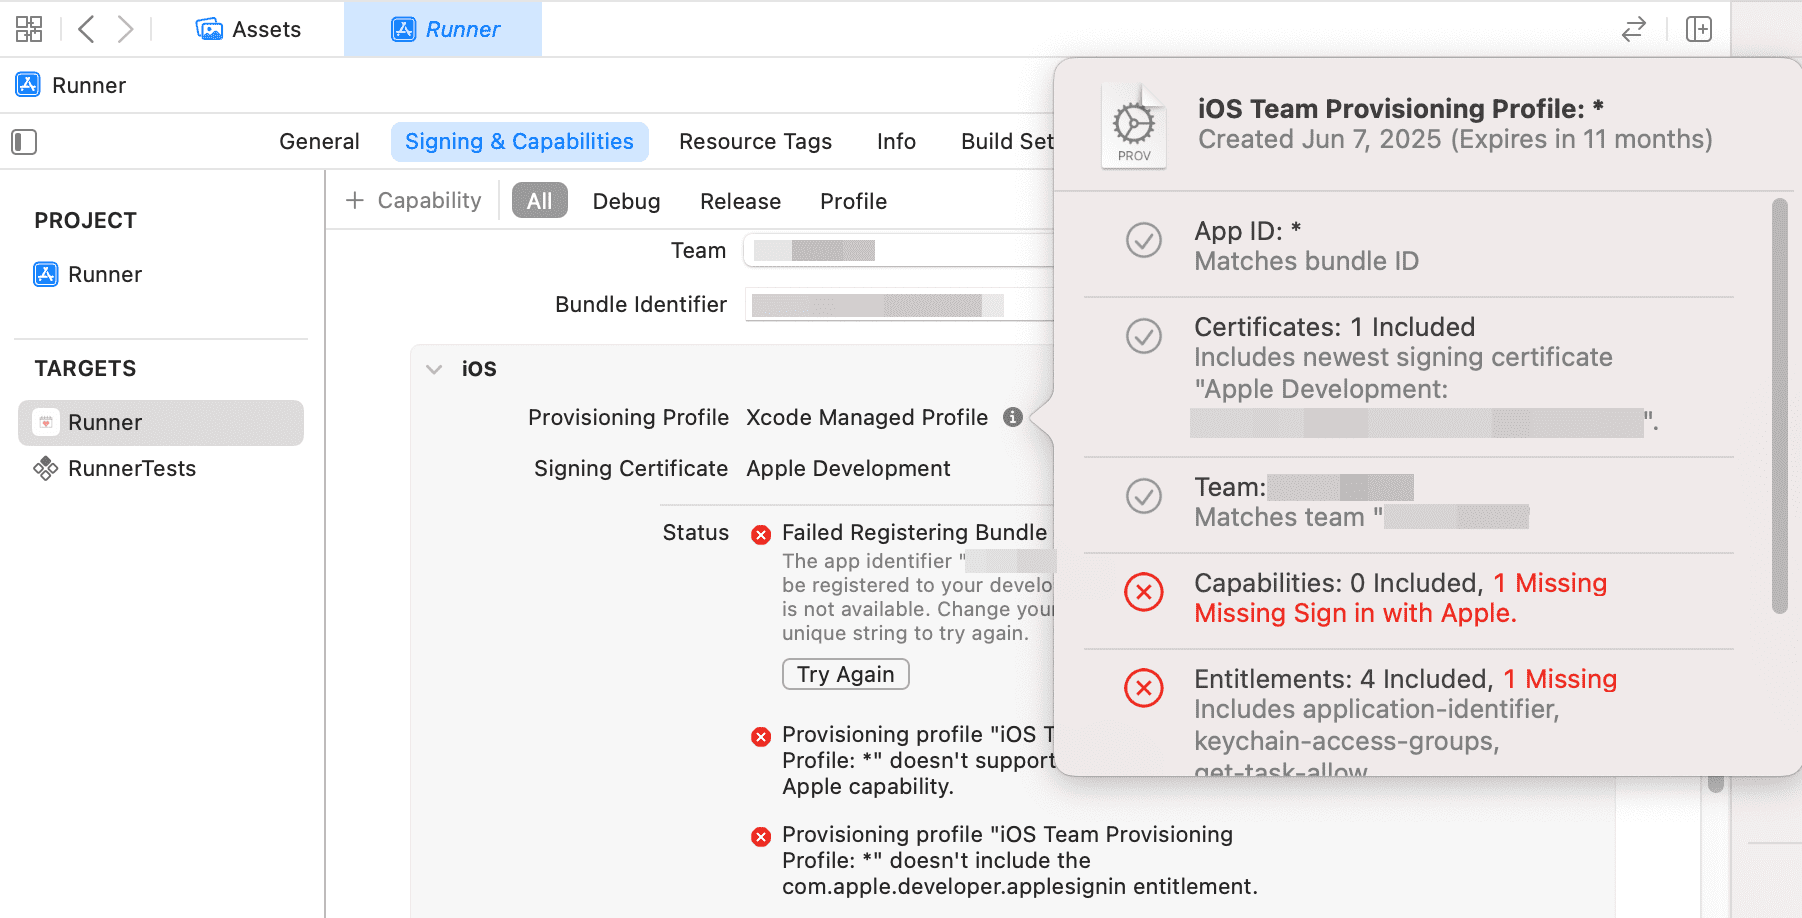Click 'Entitlements: 4 Included' text
Viewport: 1802px width, 918px height.
pos(1343,679)
